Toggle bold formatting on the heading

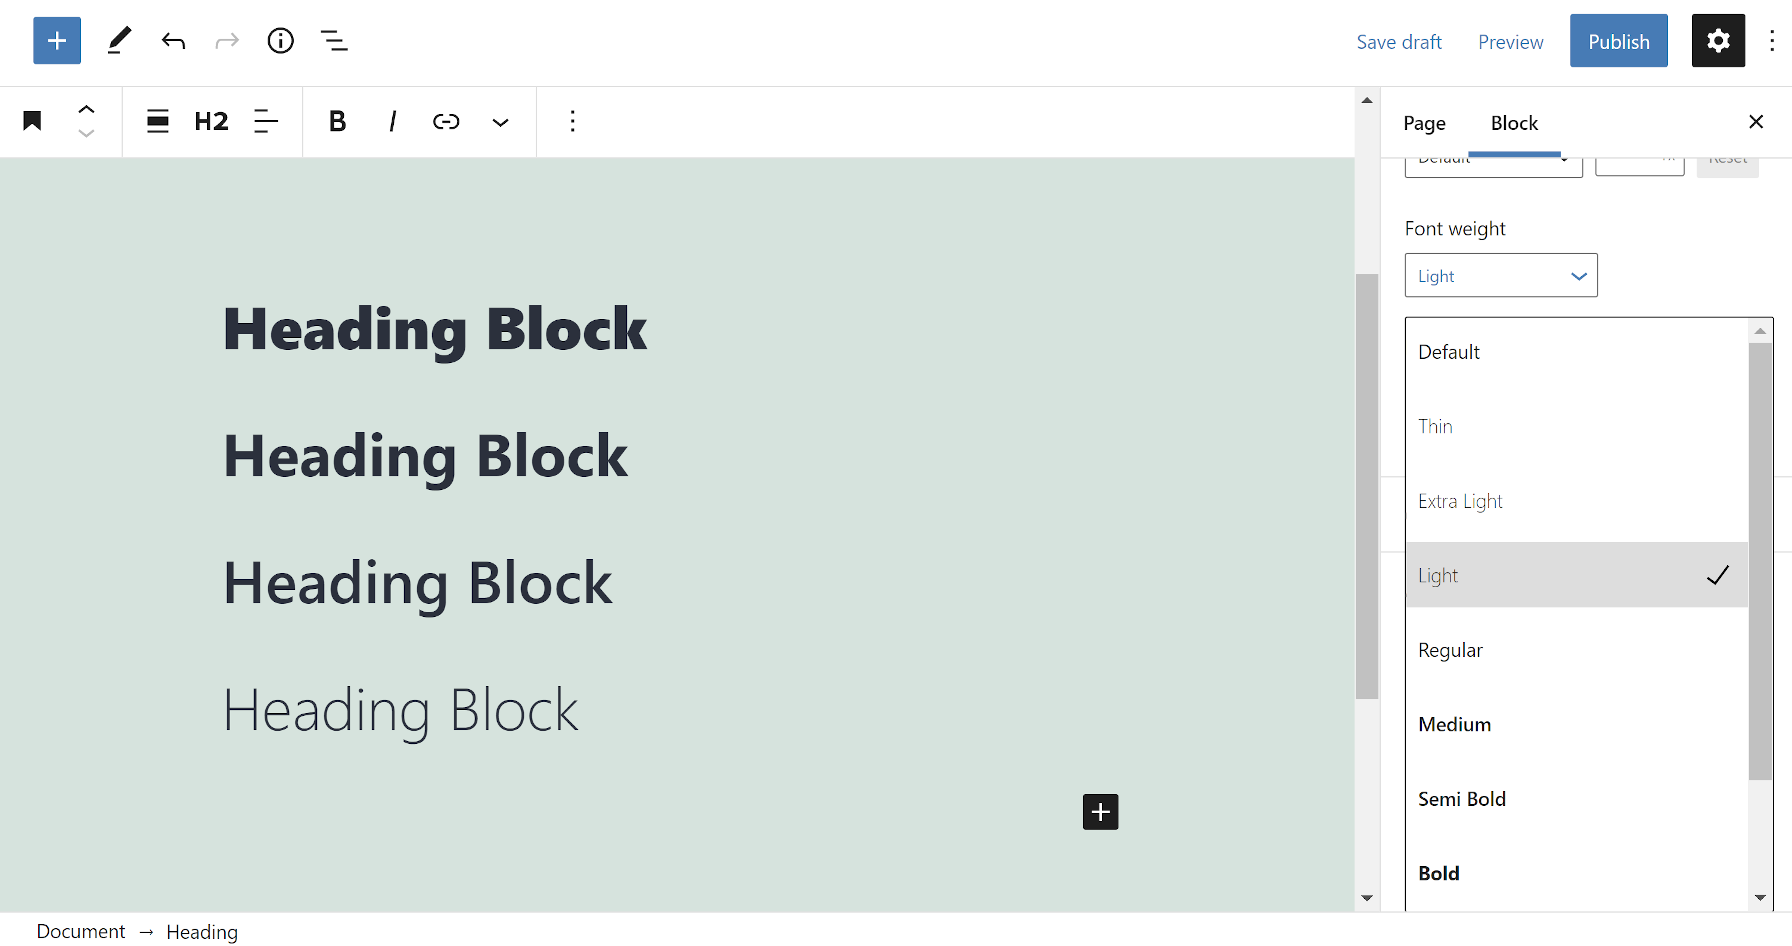(337, 121)
